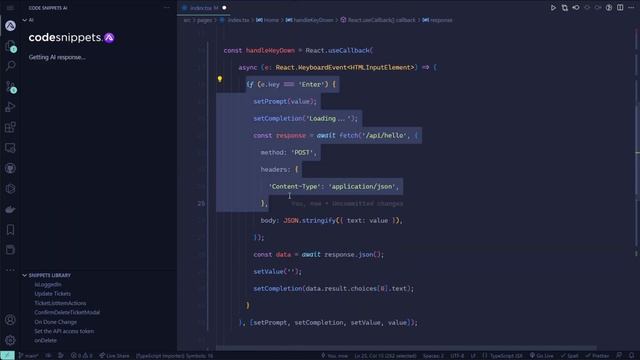Collapse the AI section chevron
The height and width of the screenshot is (360, 640).
click(24, 20)
